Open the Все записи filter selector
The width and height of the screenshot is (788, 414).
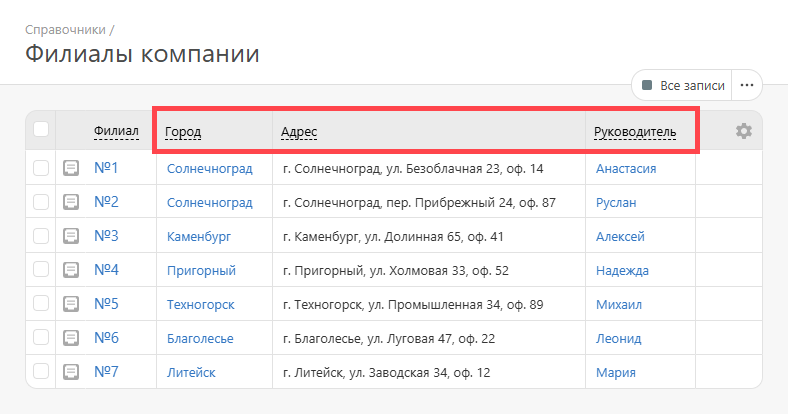[682, 85]
